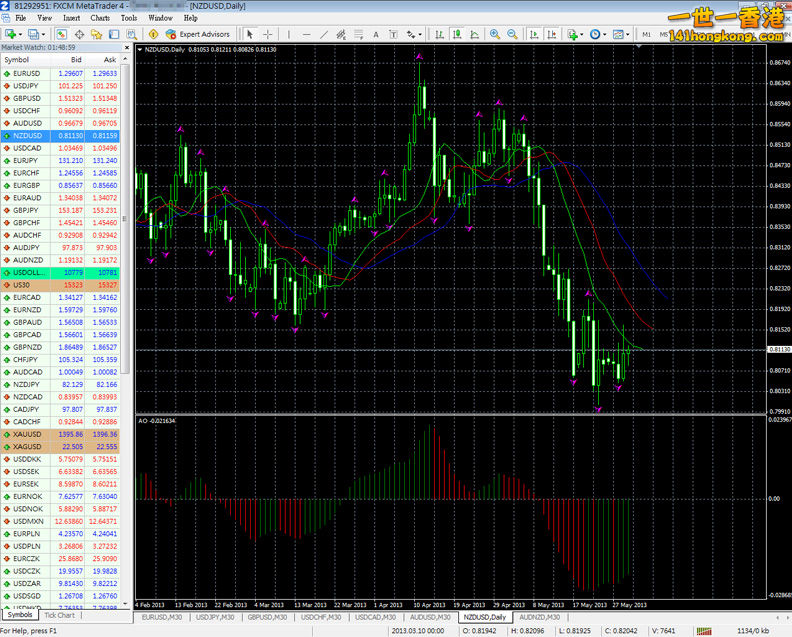
Task: Open the Charts menu
Action: [100, 18]
